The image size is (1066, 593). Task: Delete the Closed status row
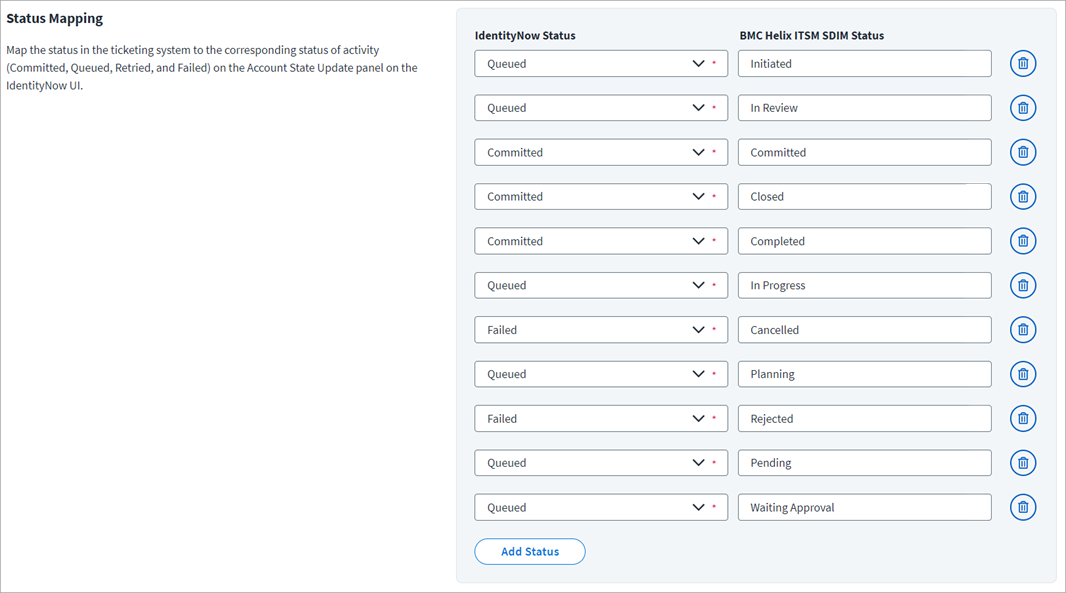(1023, 196)
